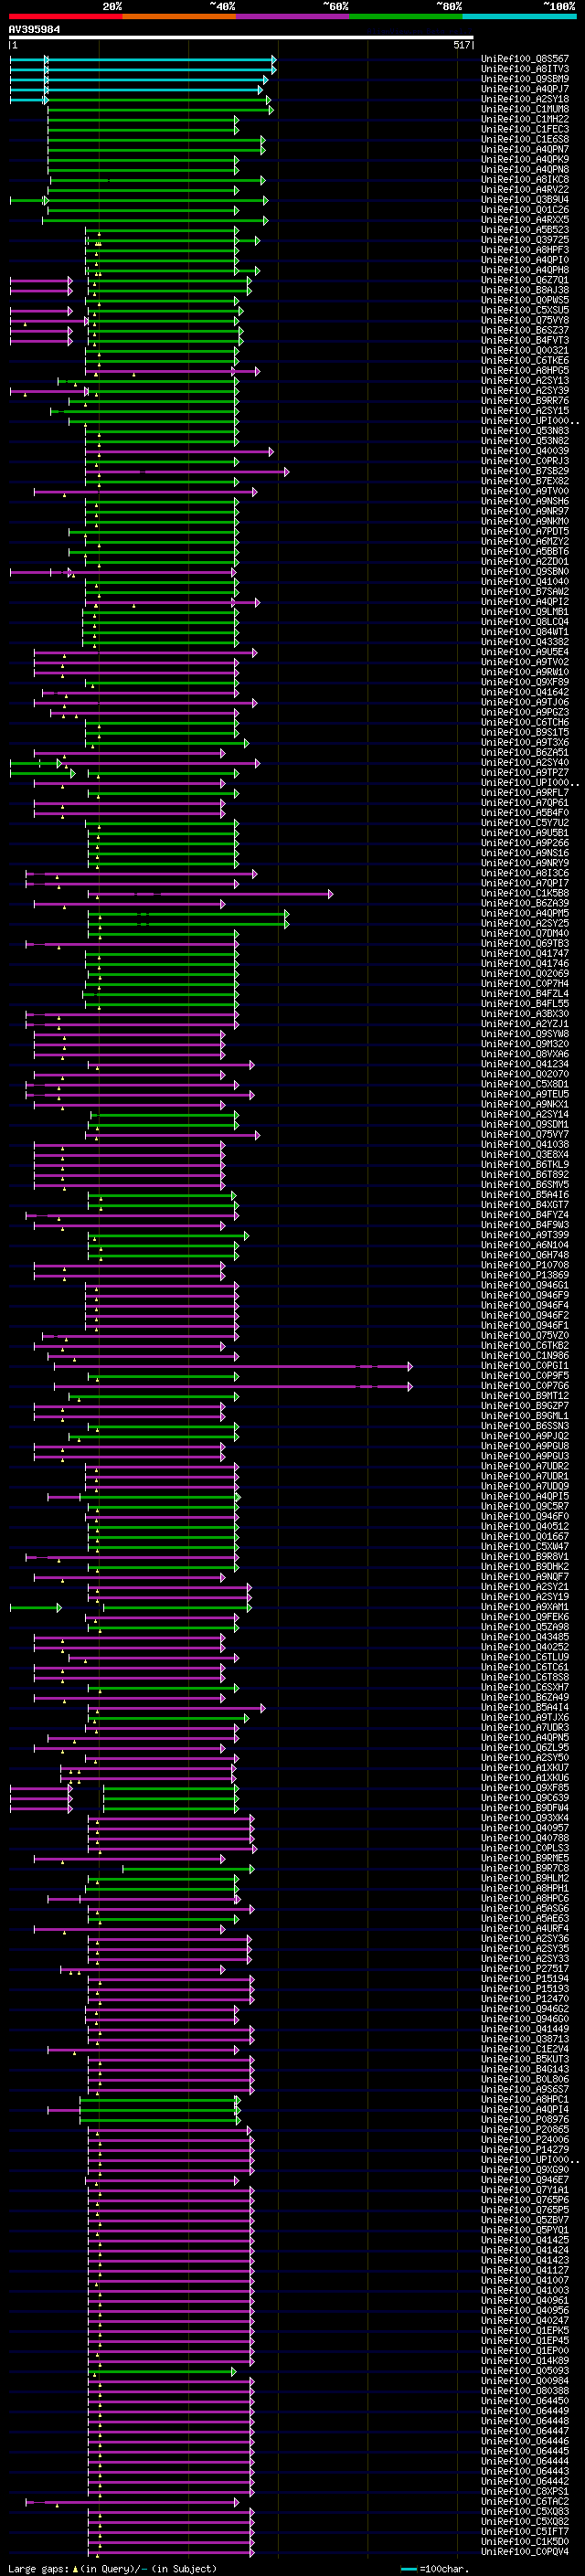Select the UniRef100_Q6H748 label
The image size is (585, 2576).
click(525, 1254)
